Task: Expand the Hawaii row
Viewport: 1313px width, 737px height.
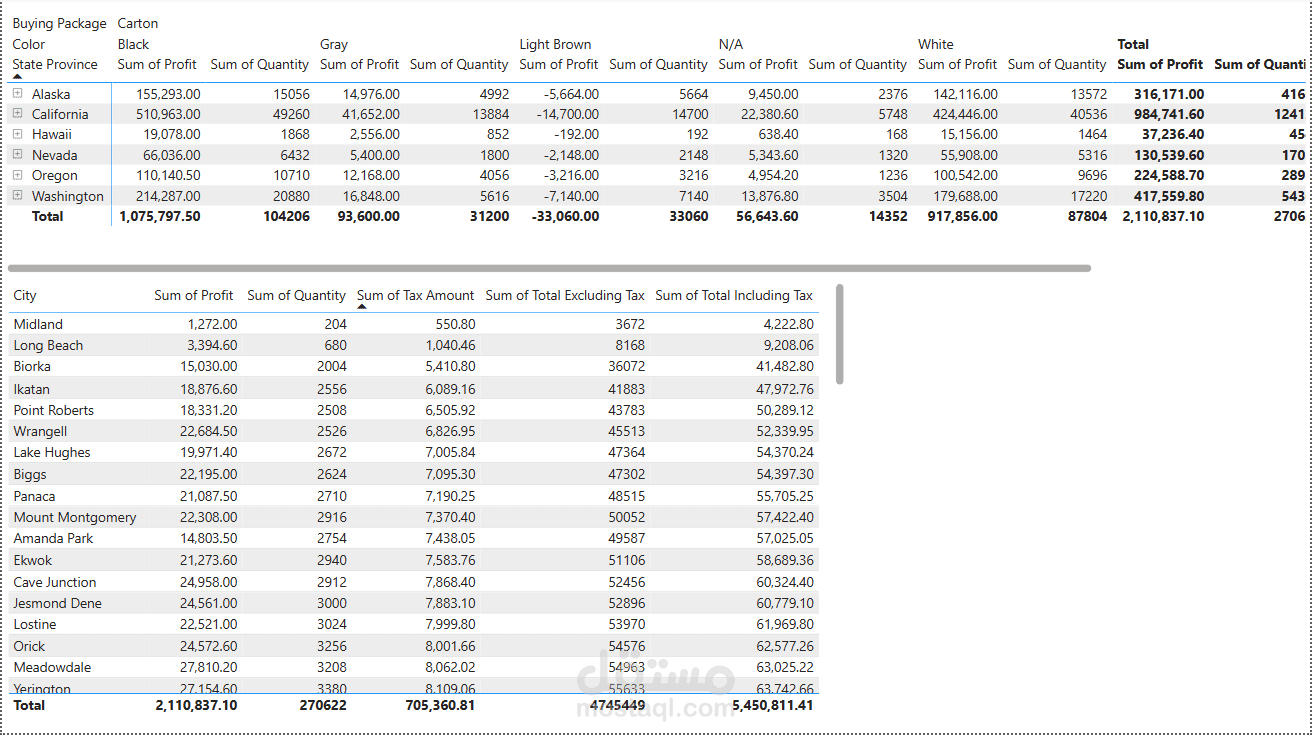Action: point(17,134)
